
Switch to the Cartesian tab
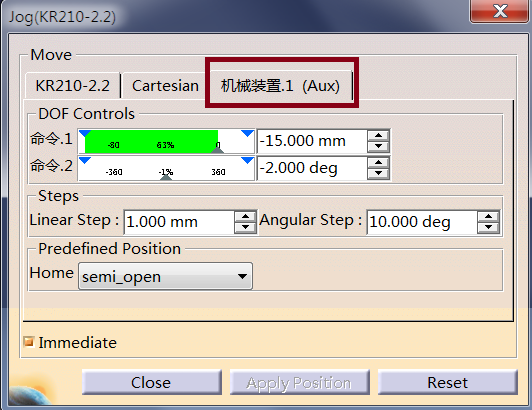(165, 86)
